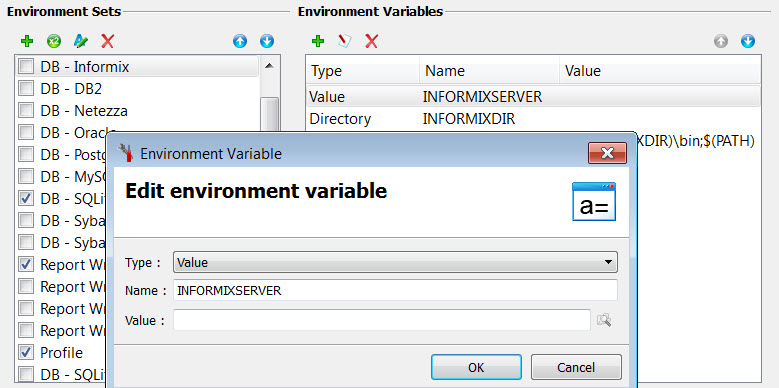
Task: Add a new environment set
Action: (x=27, y=41)
